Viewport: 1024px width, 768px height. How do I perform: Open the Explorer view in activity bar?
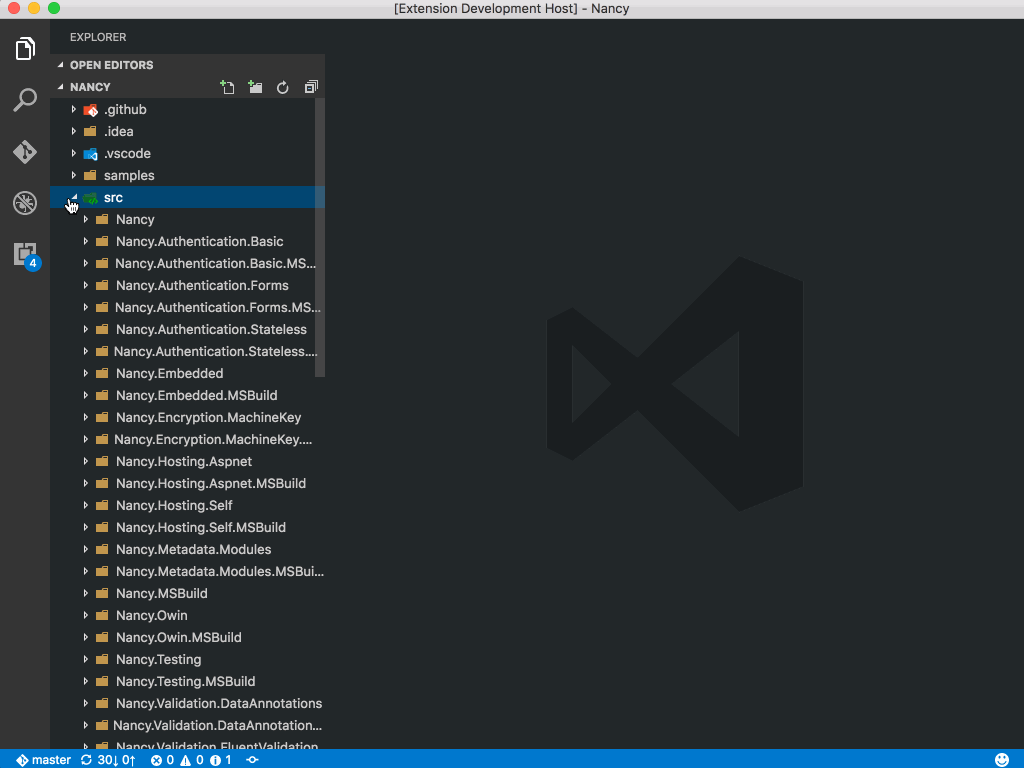[25, 48]
